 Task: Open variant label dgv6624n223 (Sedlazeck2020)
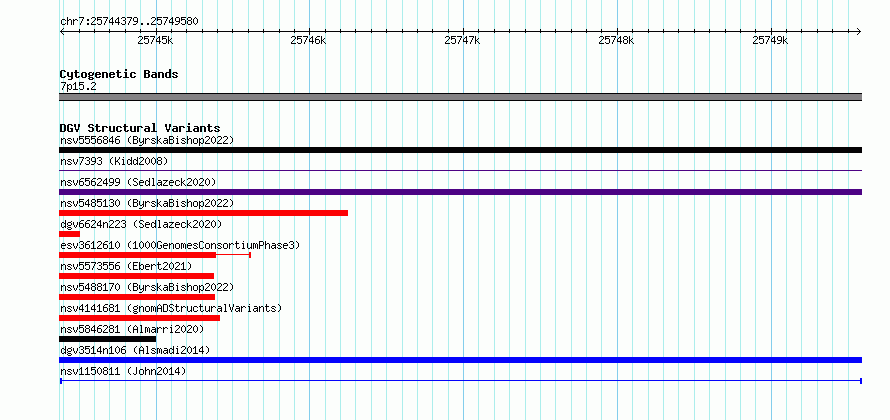pos(141,224)
